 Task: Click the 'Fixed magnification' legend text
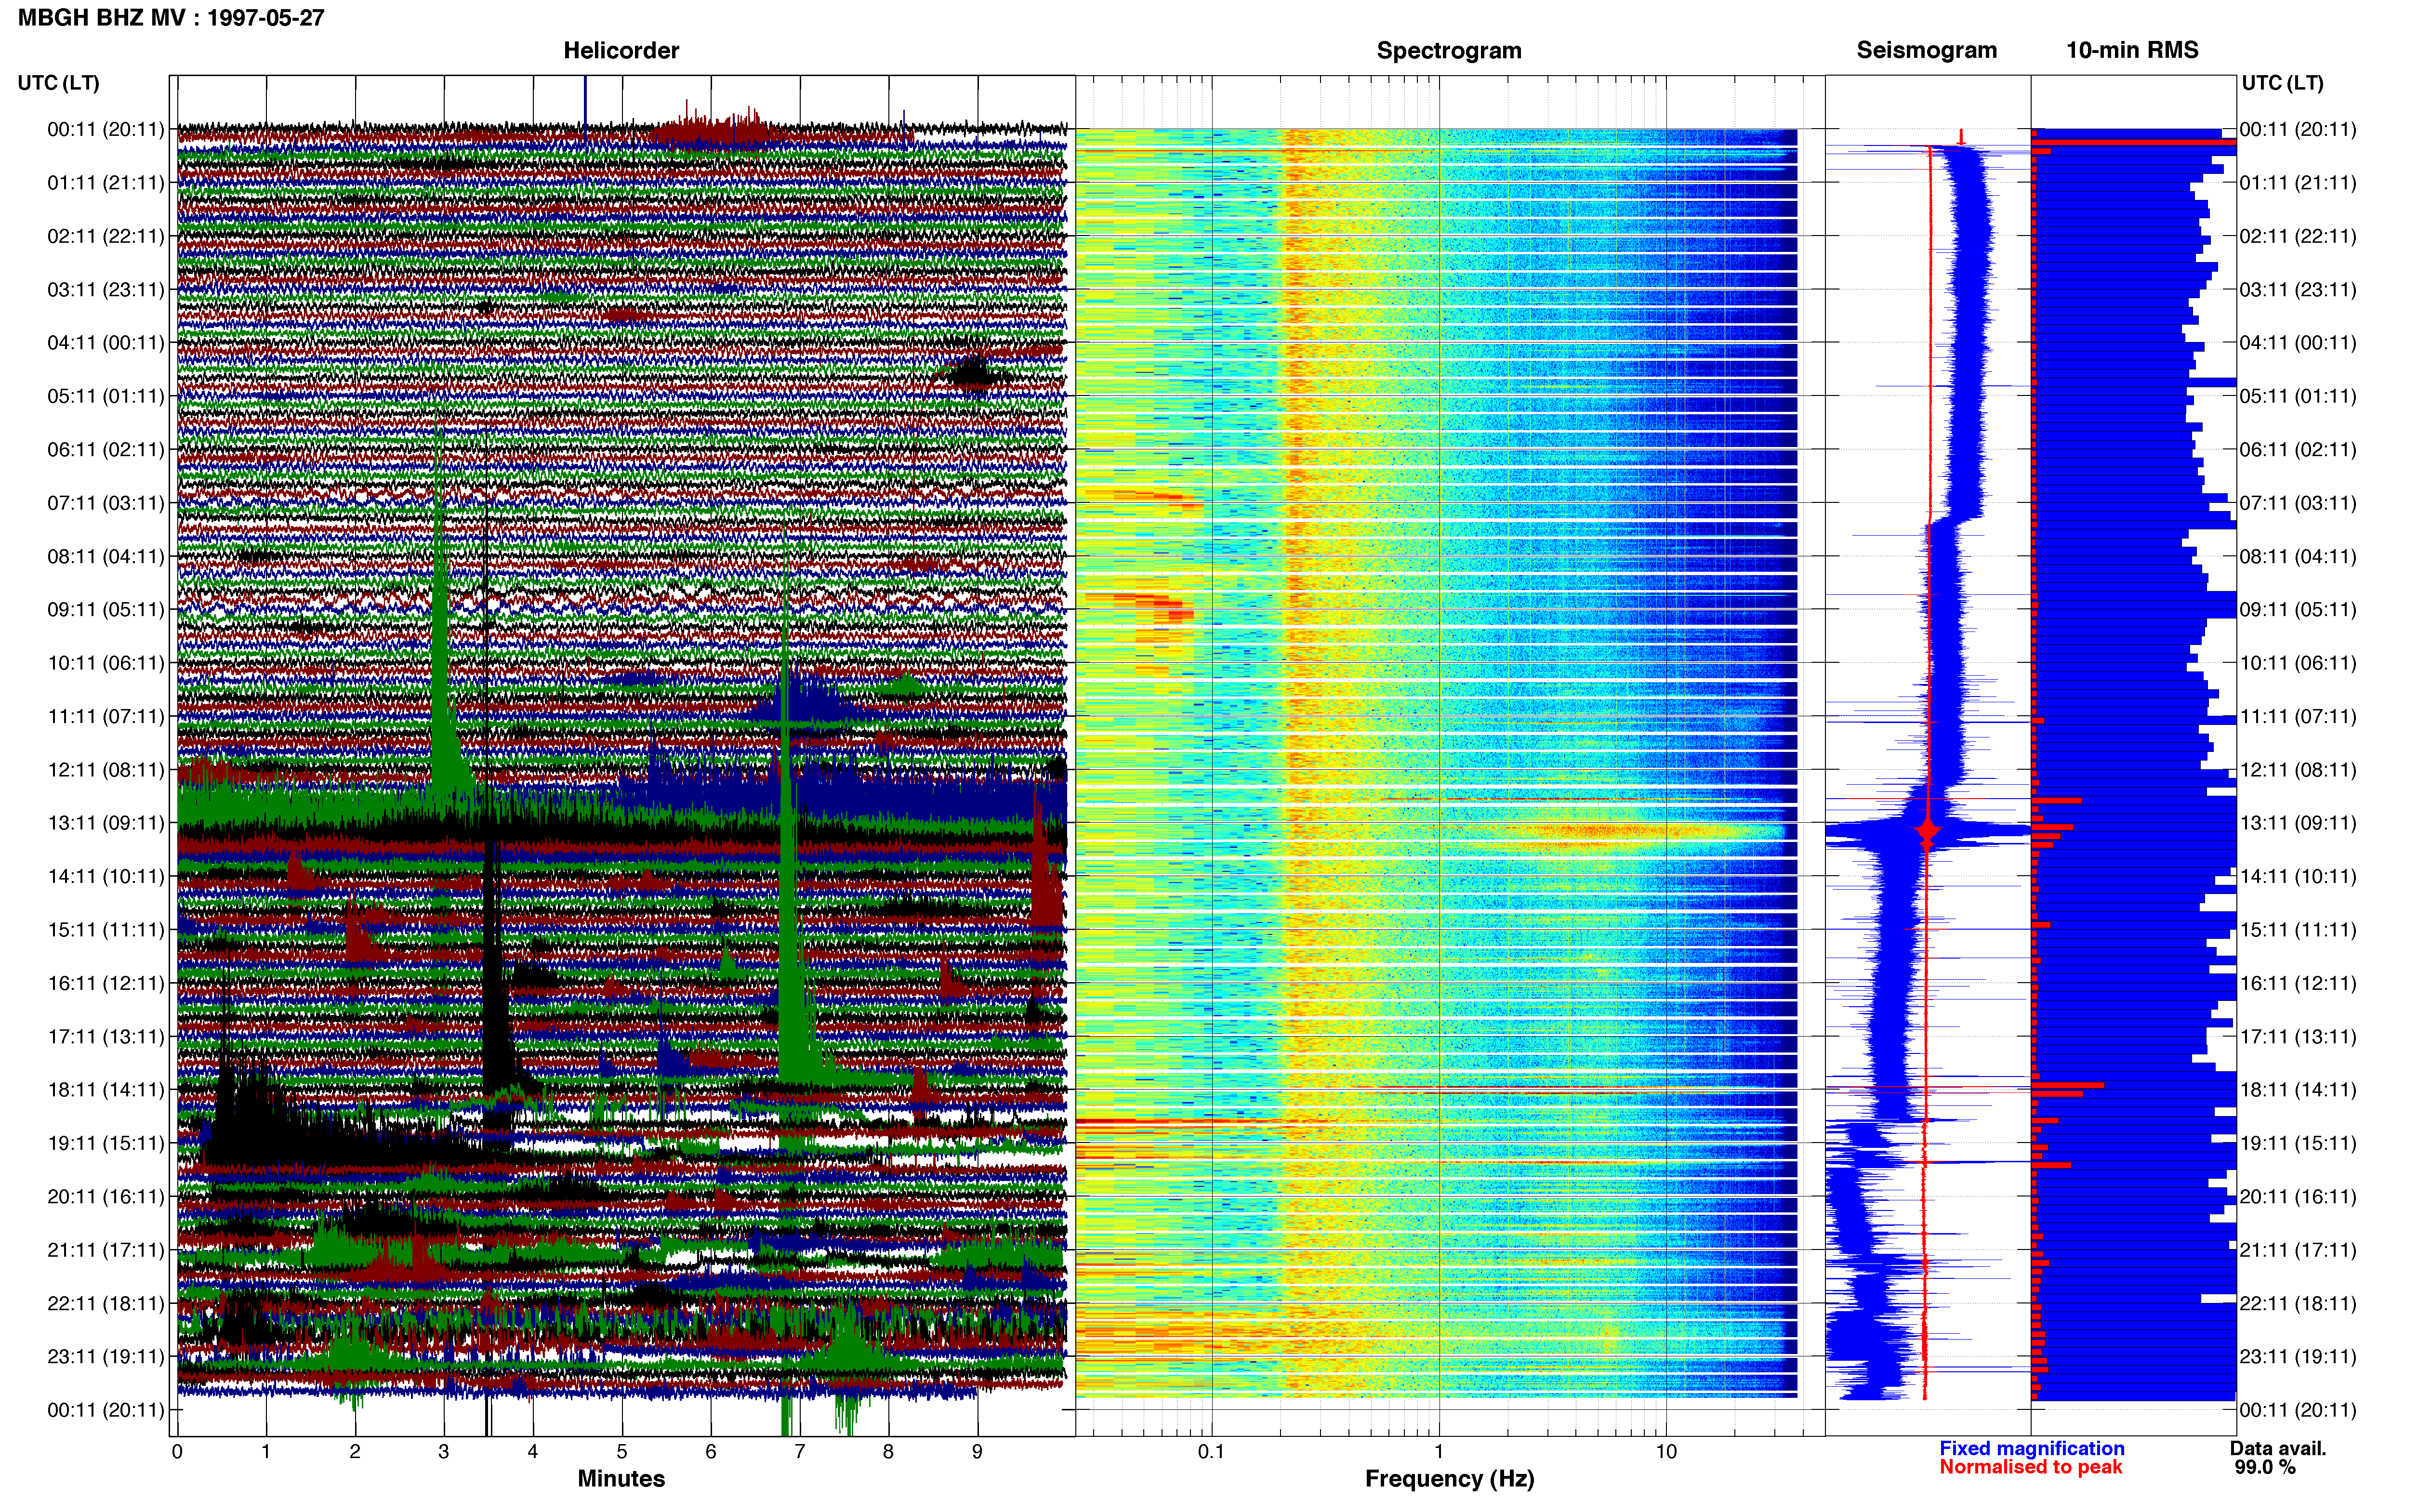[x=2031, y=1448]
